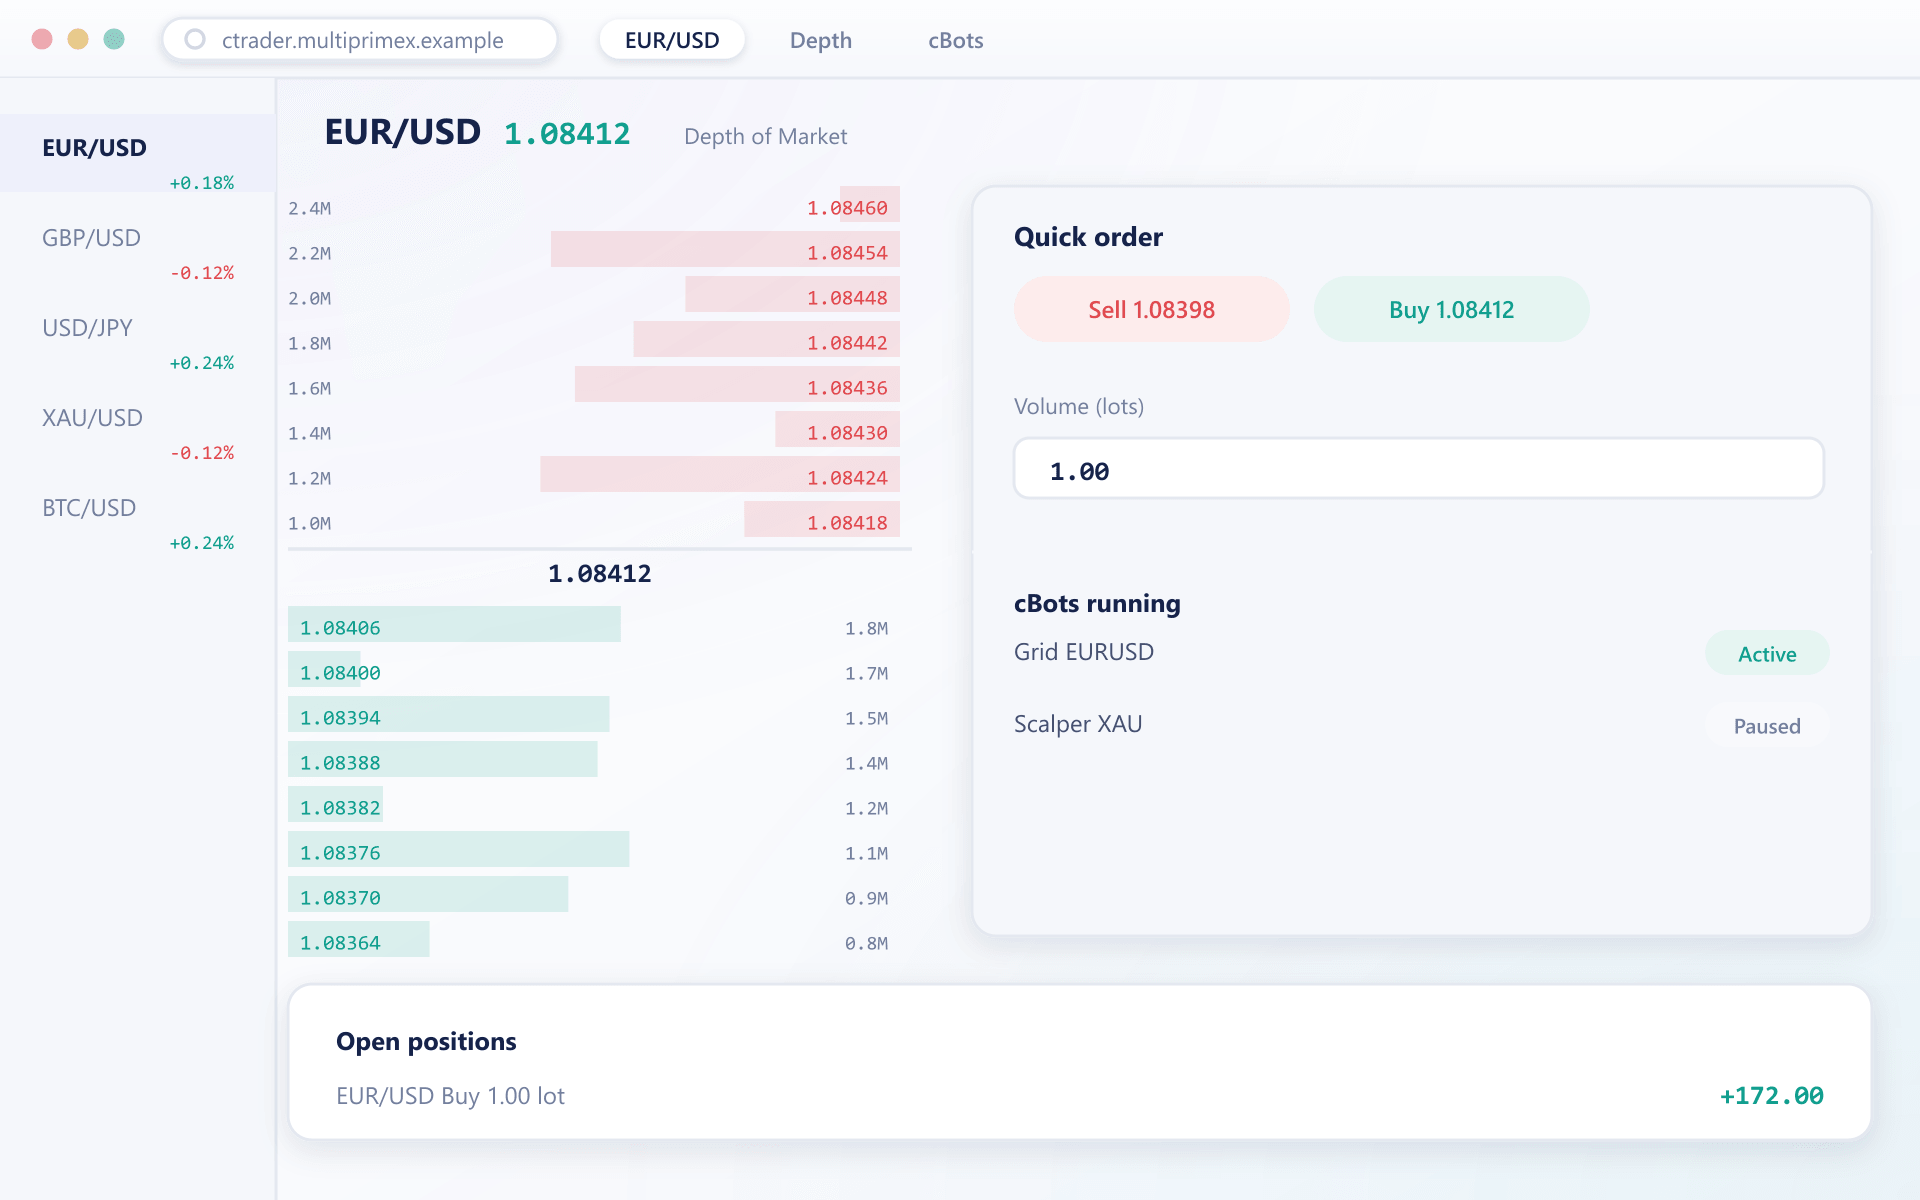Click bid price 1.08364 row
Viewport: 1920px width, 1200px height.
[x=594, y=939]
